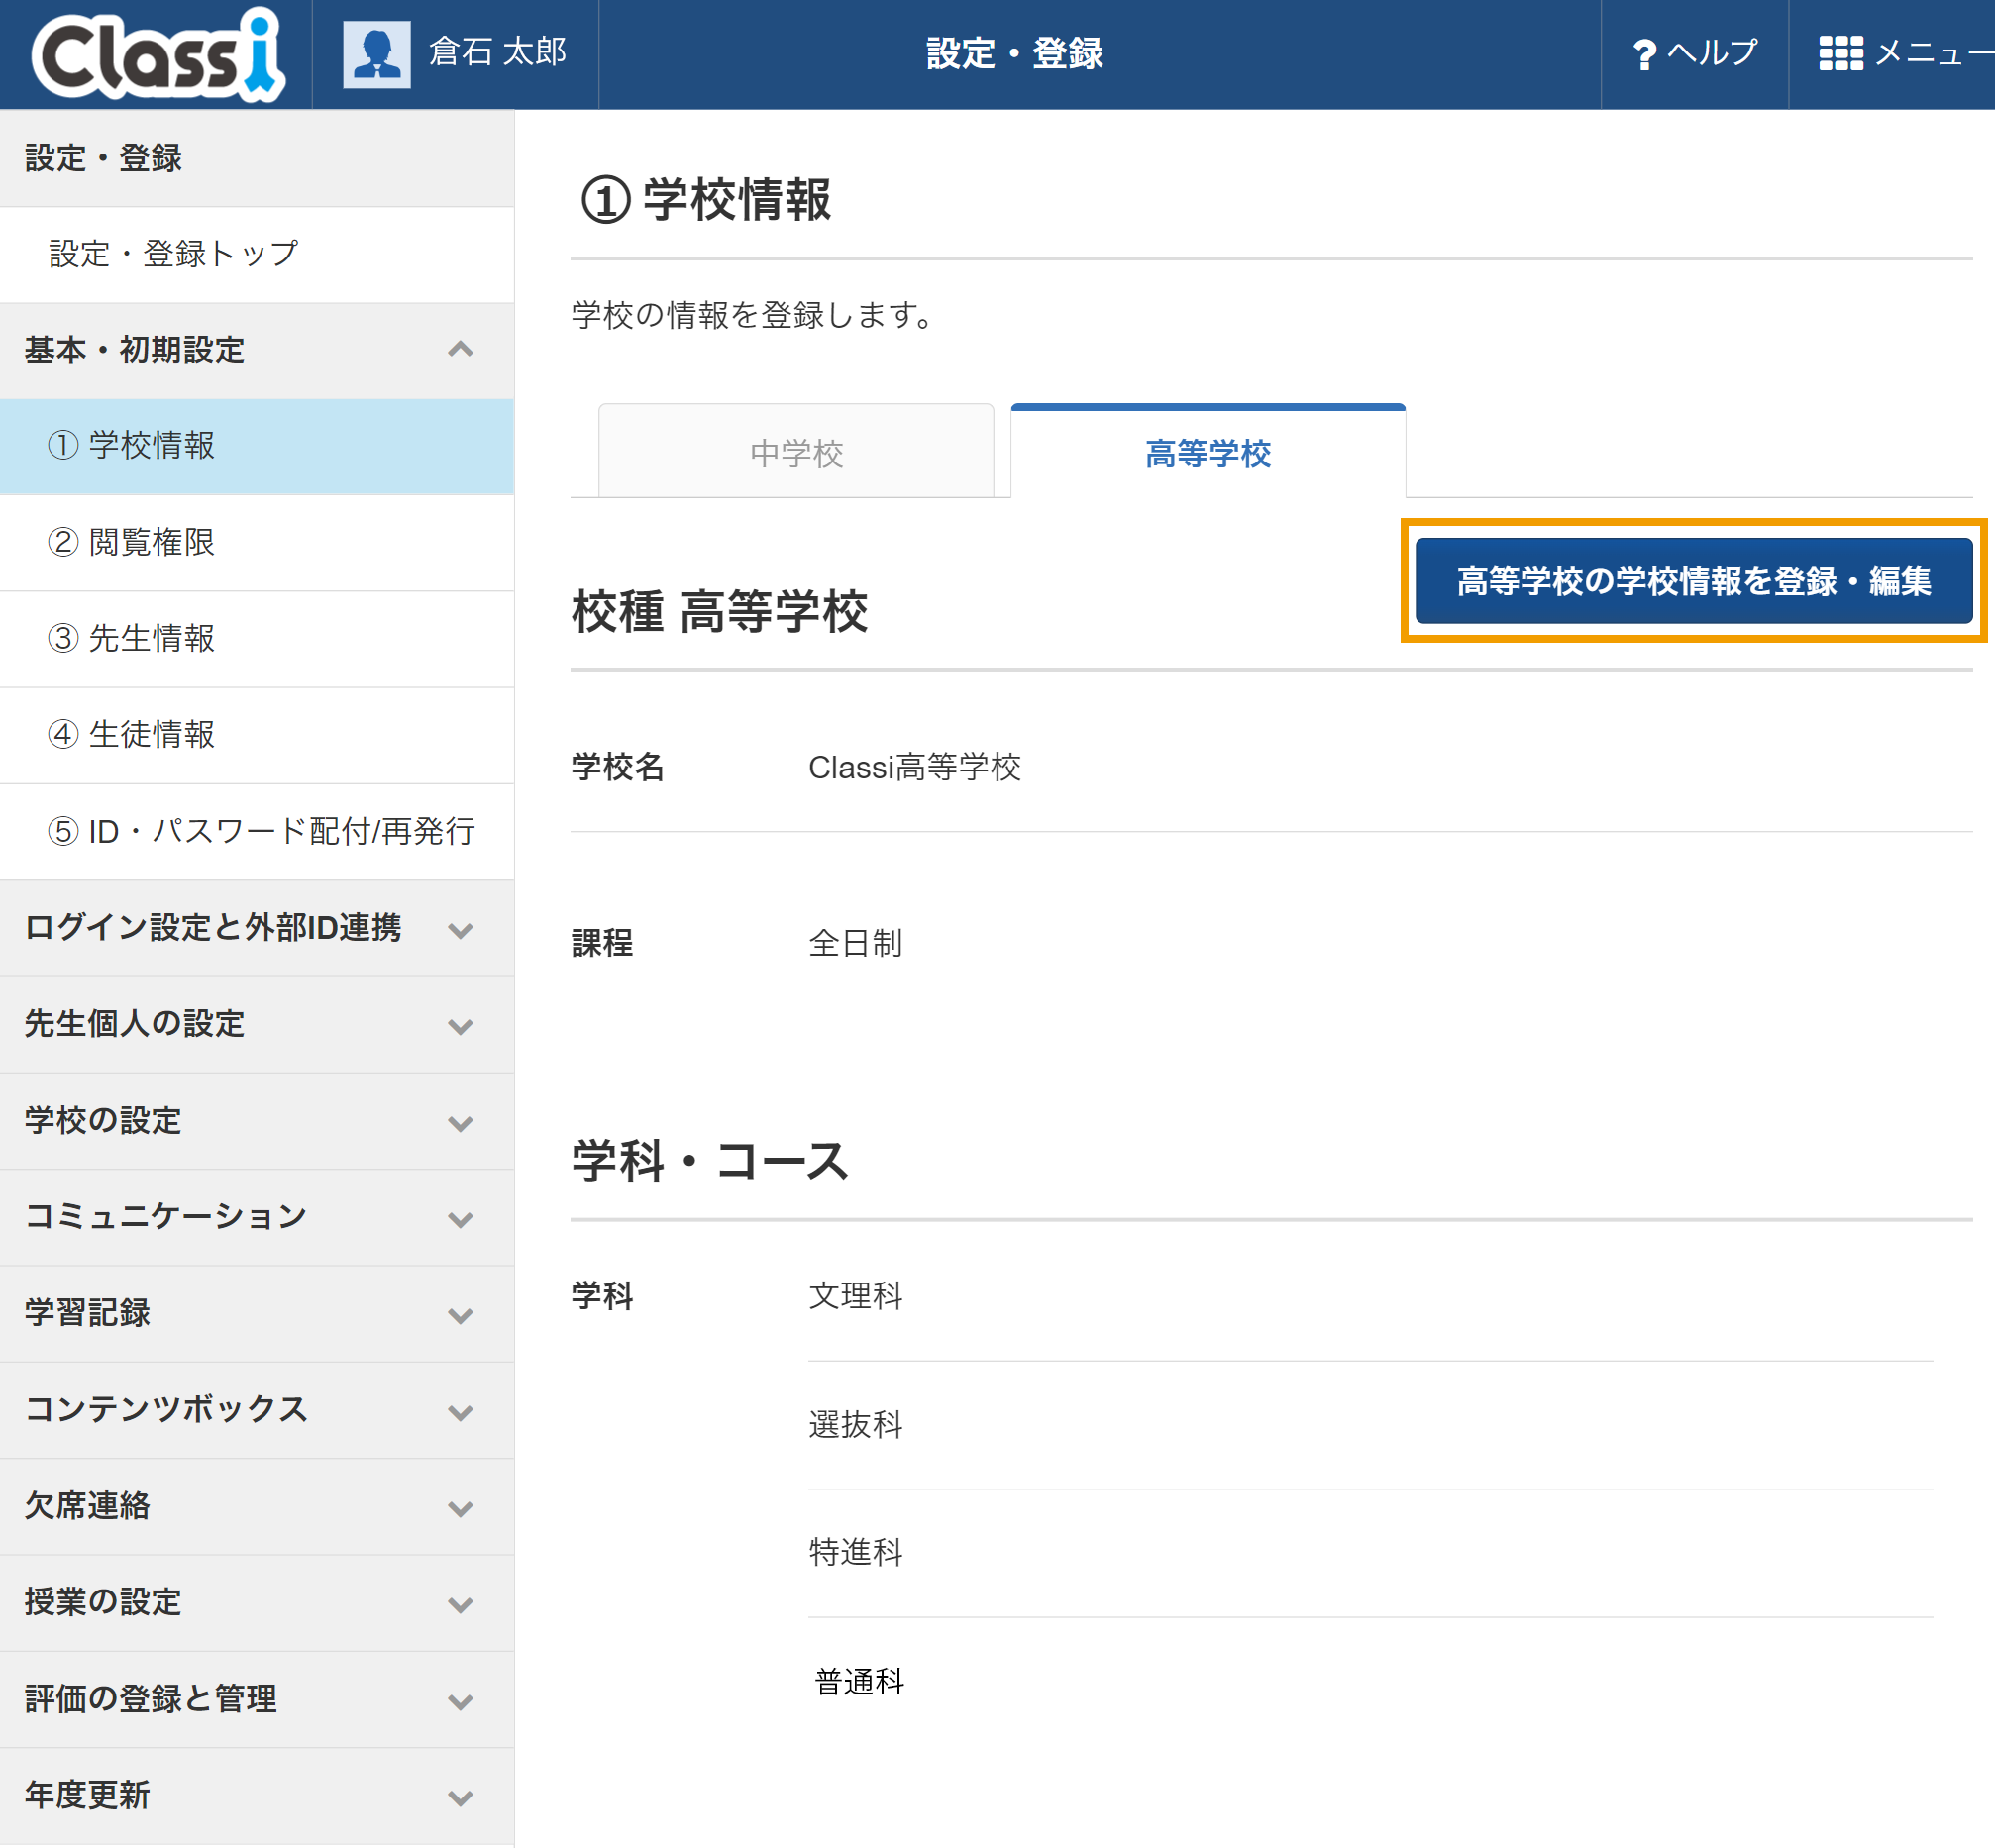Select ① 学校情報 in sidebar
This screenshot has height=1848, width=1995.
pyautogui.click(x=257, y=446)
